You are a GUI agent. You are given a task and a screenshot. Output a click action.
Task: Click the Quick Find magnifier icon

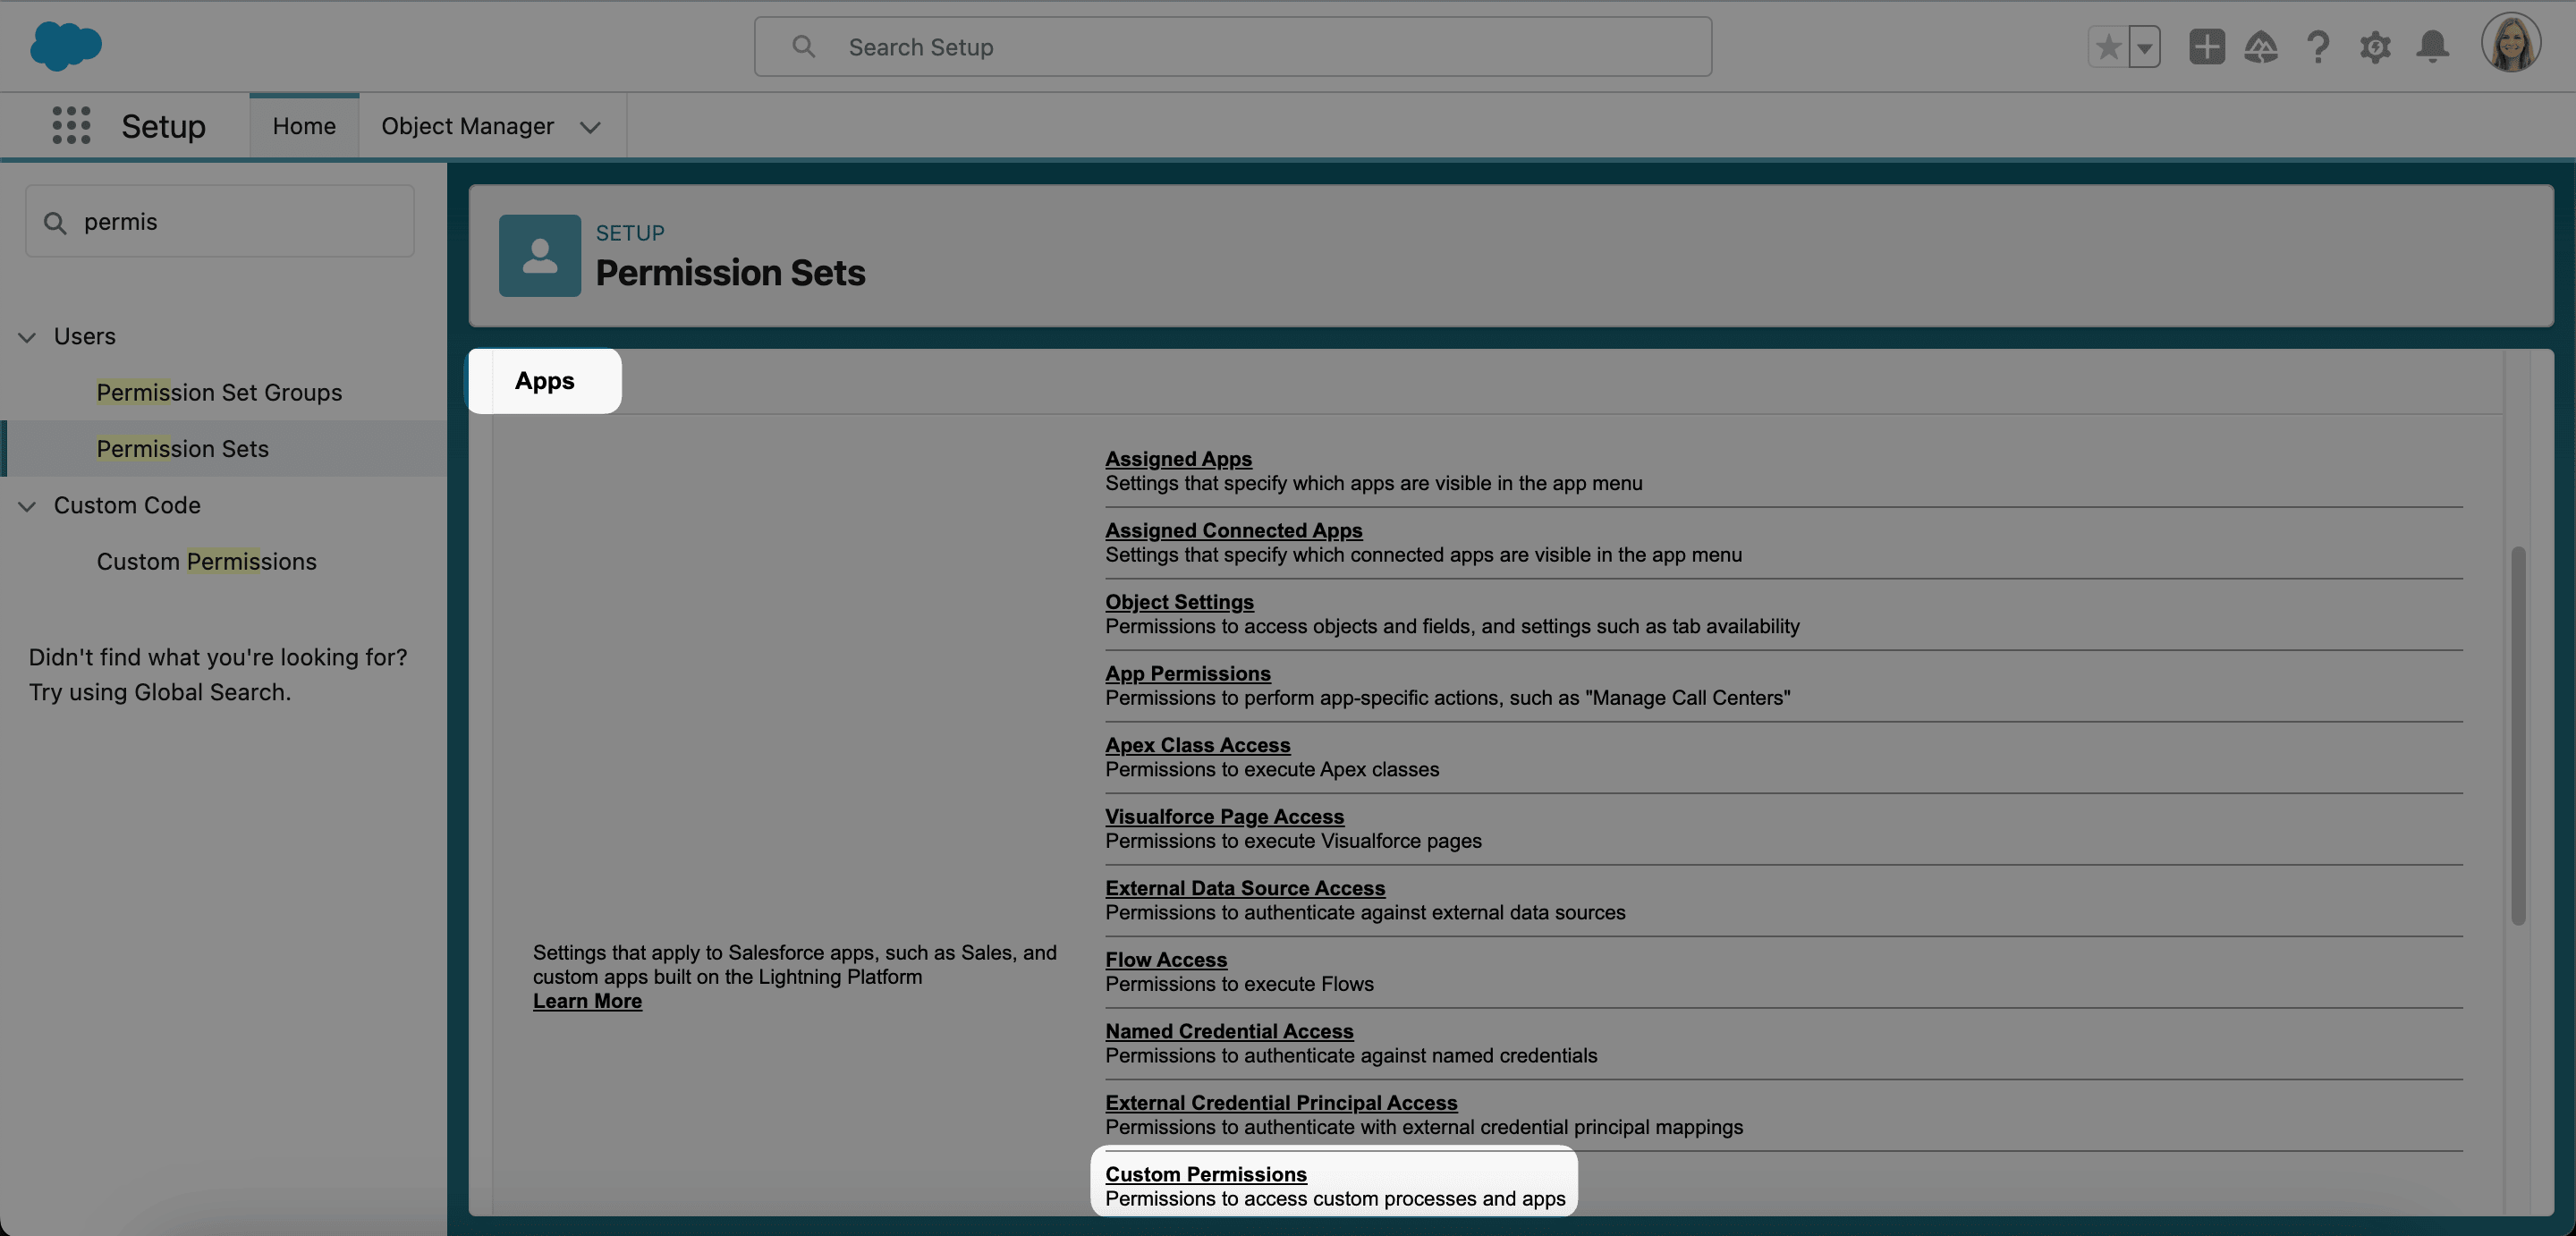tap(55, 222)
